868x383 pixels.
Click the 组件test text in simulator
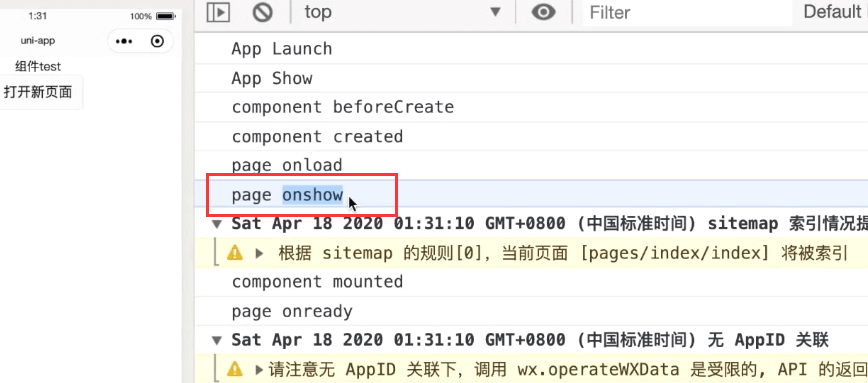coord(38,66)
